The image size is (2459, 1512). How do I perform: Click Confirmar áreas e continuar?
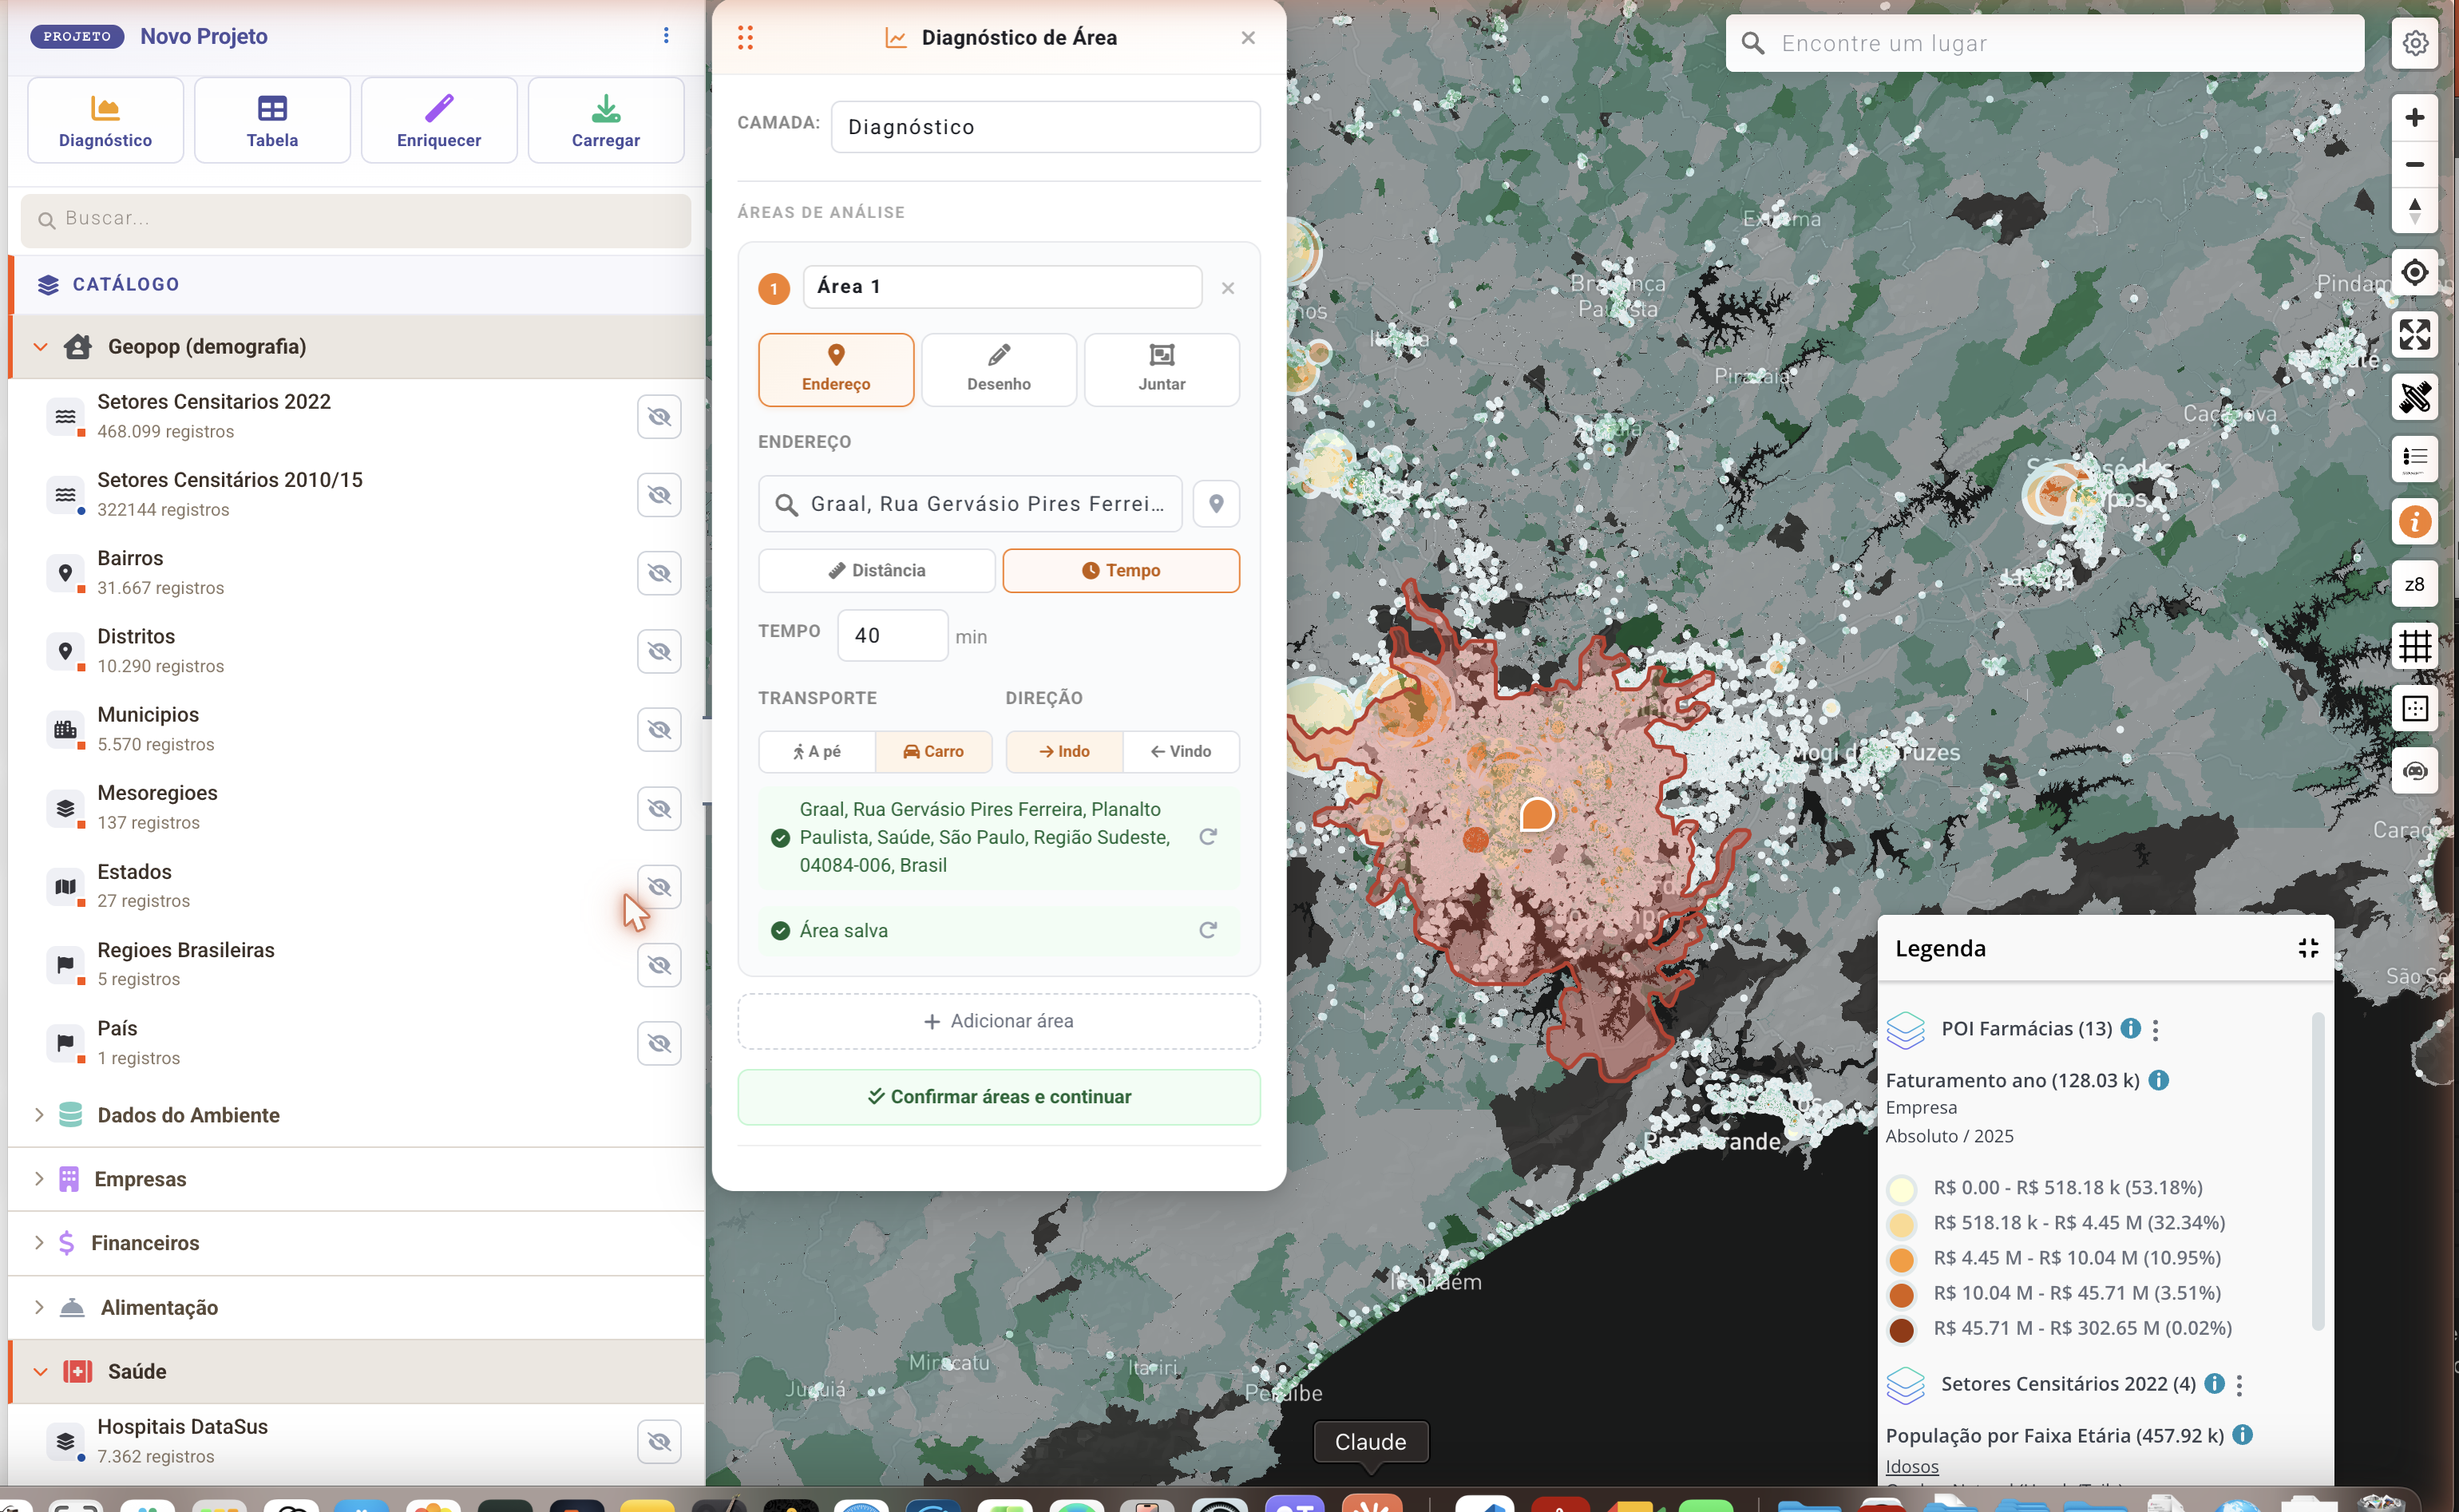(999, 1097)
